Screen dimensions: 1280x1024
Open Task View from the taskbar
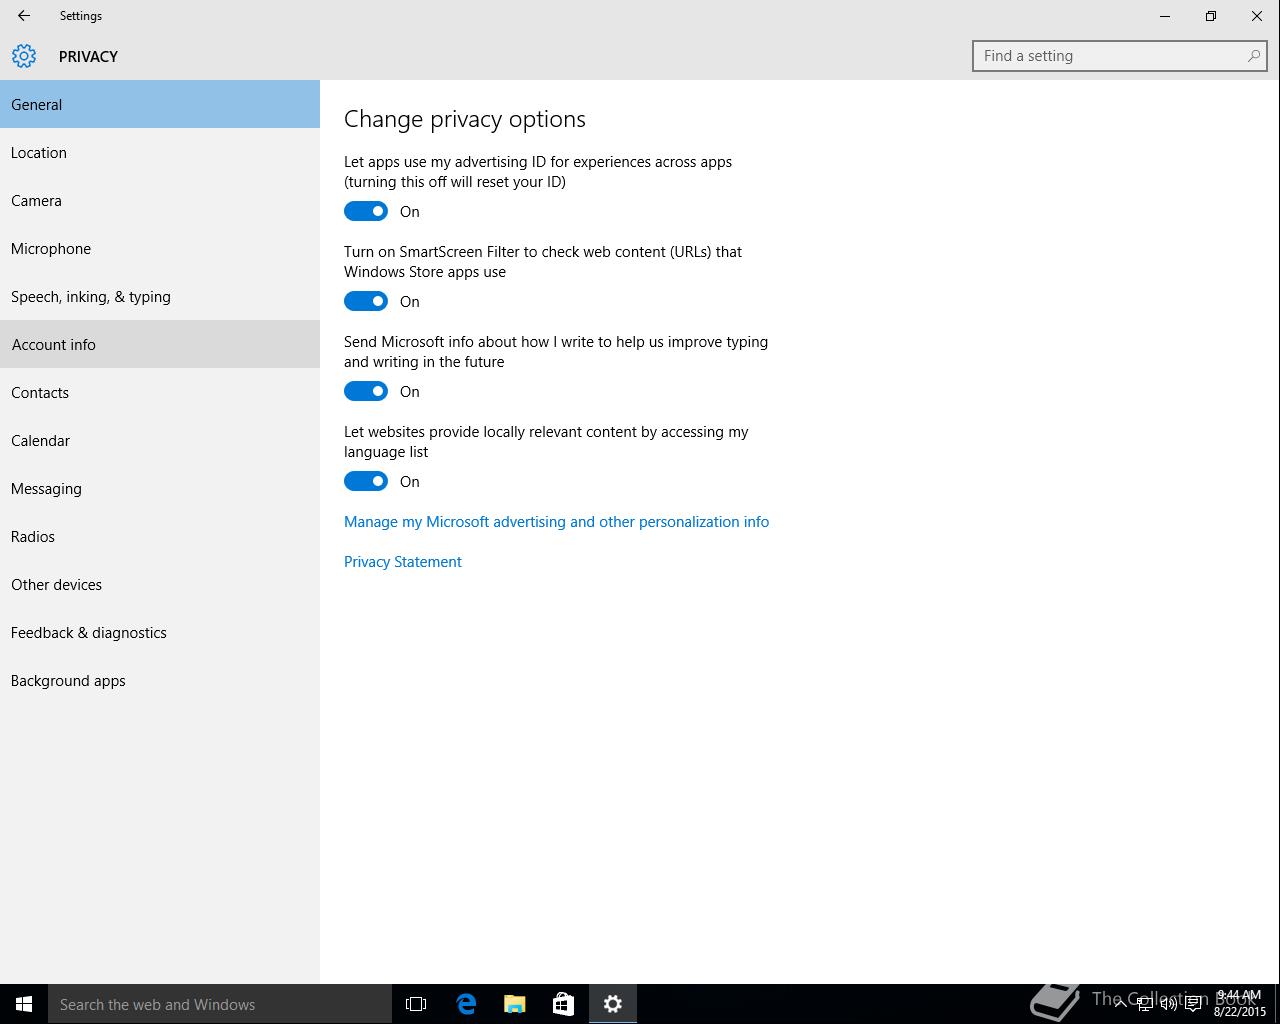pyautogui.click(x=416, y=1004)
